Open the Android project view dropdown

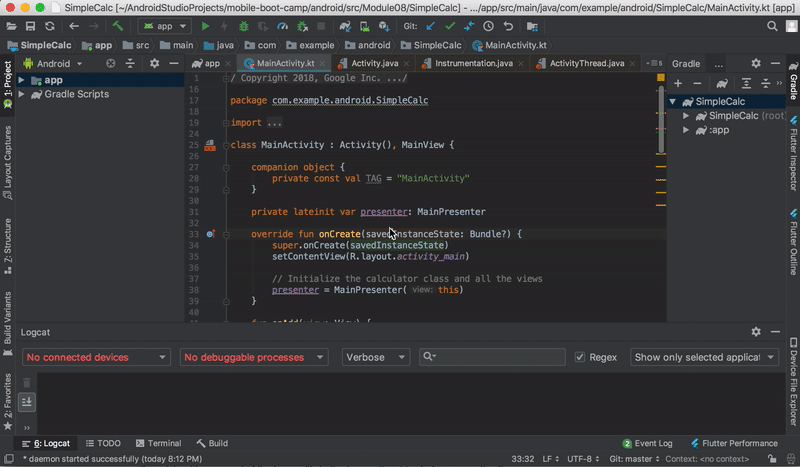[53, 63]
